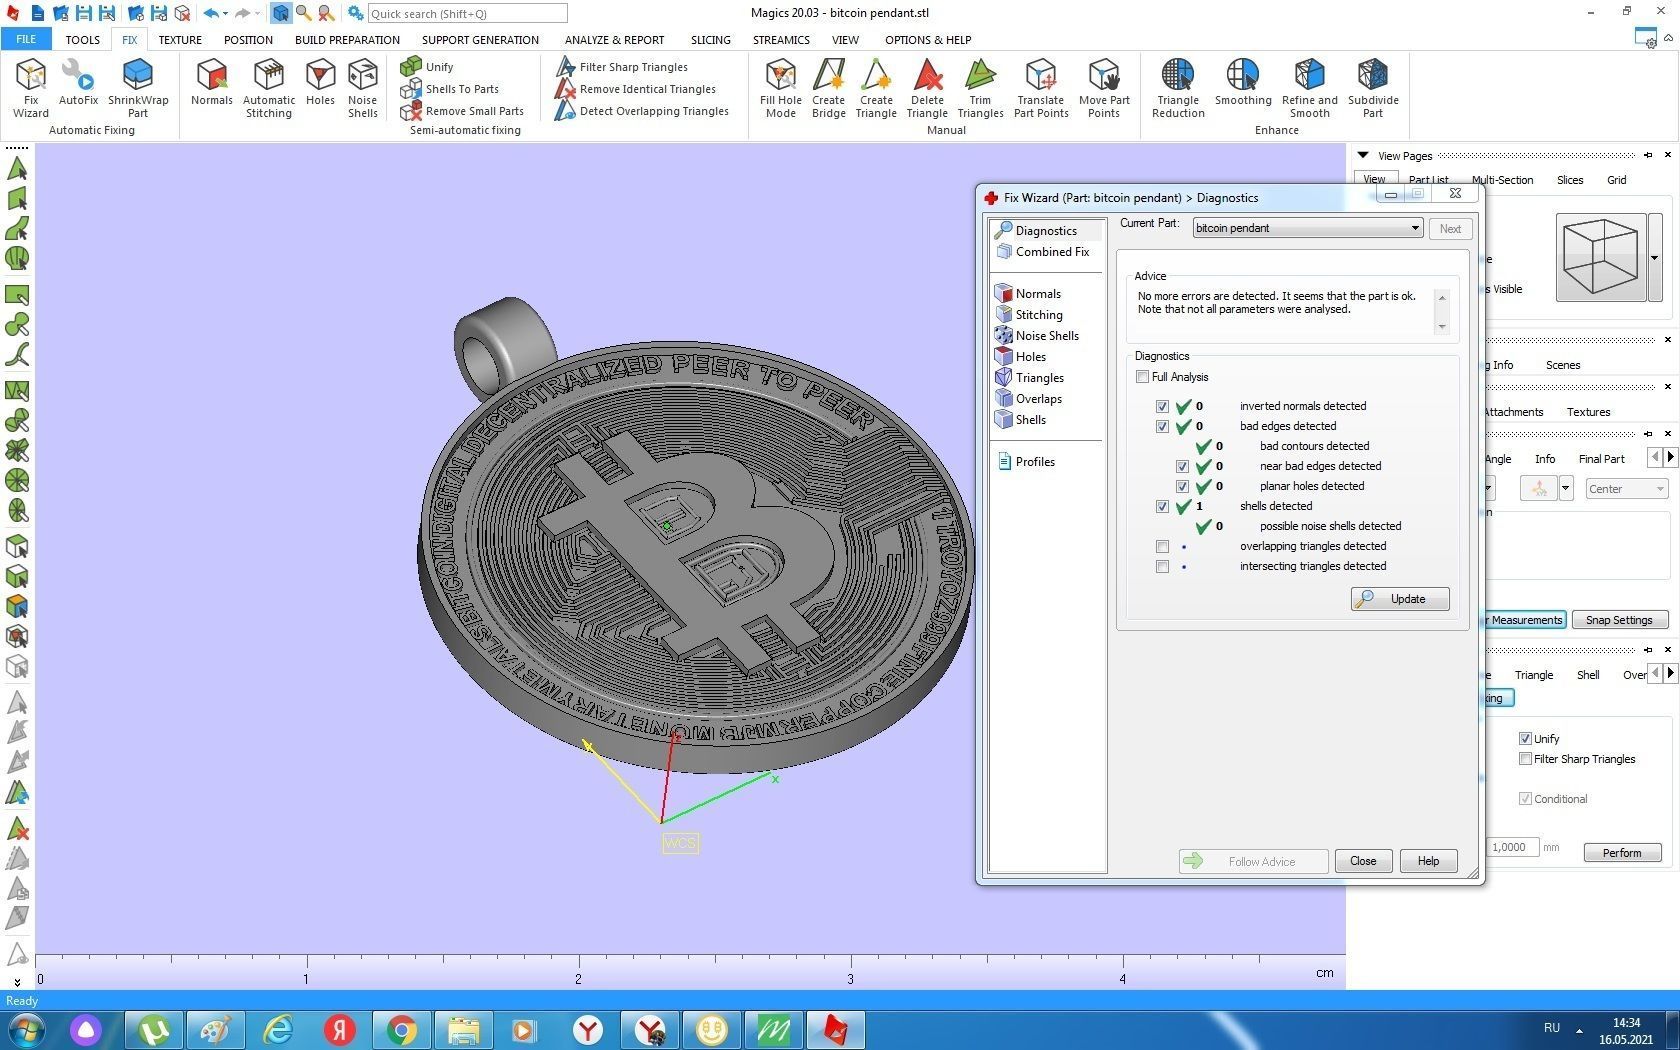Select Combined Fix in Fix Wizard
This screenshot has height=1050, width=1680.
(x=1043, y=252)
